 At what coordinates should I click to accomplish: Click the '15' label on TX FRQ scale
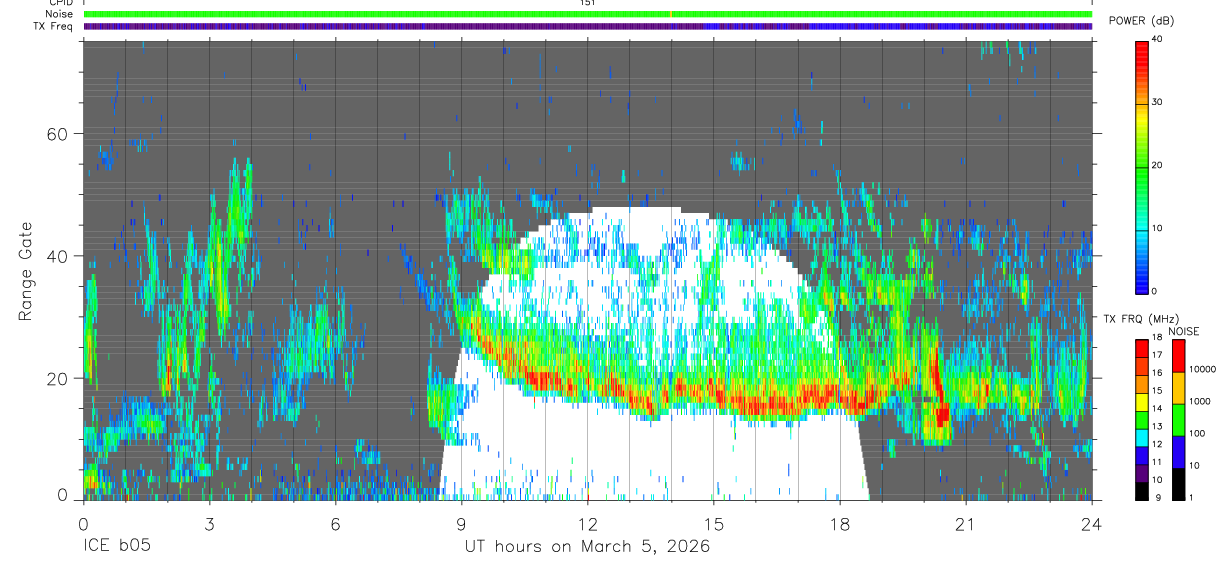click(1158, 390)
